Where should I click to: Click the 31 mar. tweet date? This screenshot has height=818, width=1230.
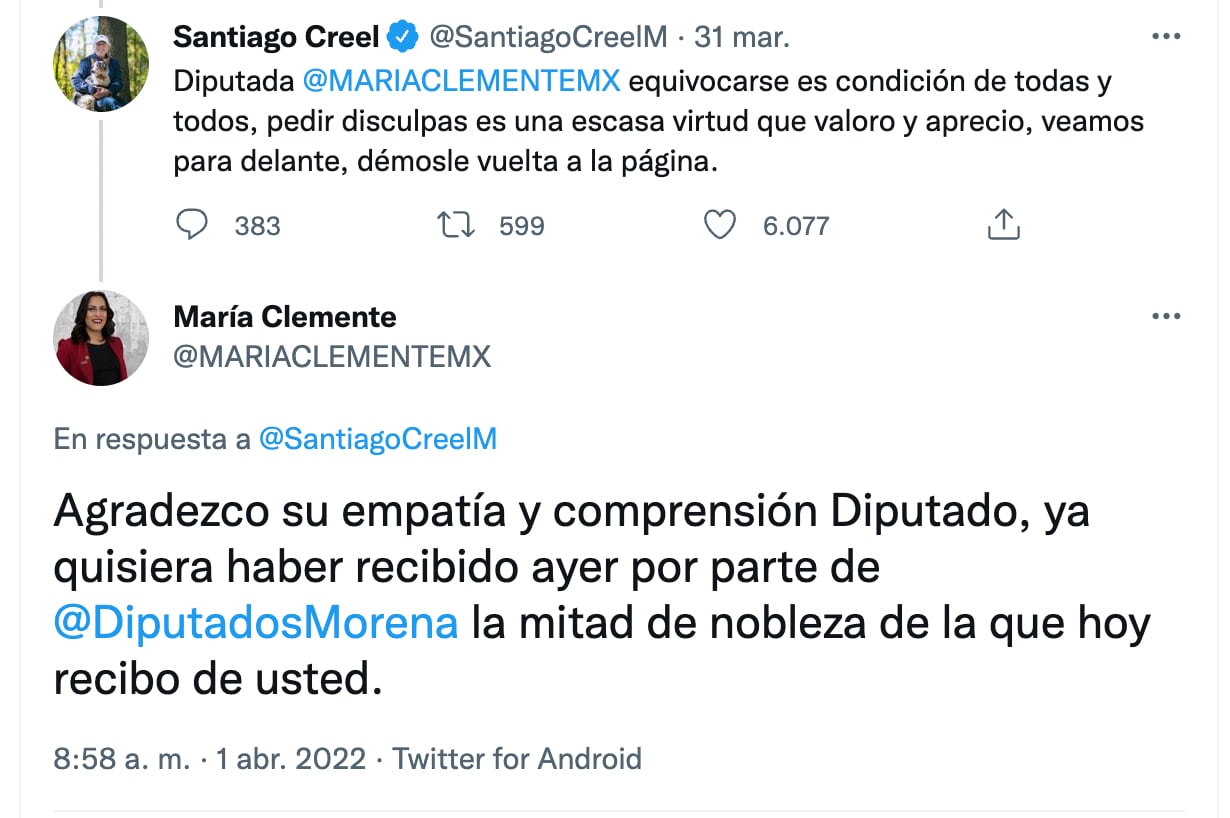point(741,38)
